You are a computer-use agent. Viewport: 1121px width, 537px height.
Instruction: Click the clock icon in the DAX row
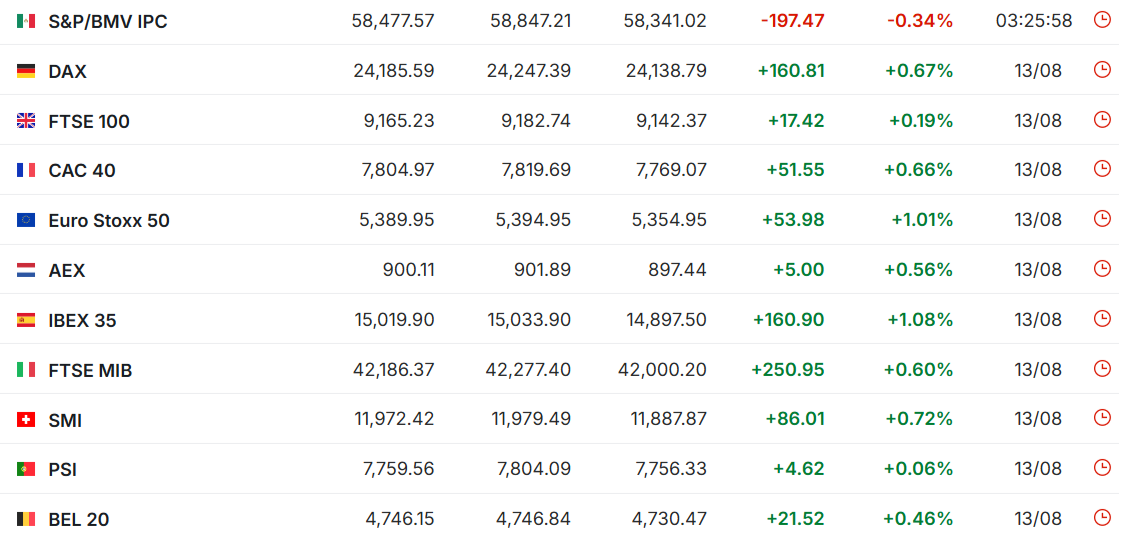[x=1102, y=69]
